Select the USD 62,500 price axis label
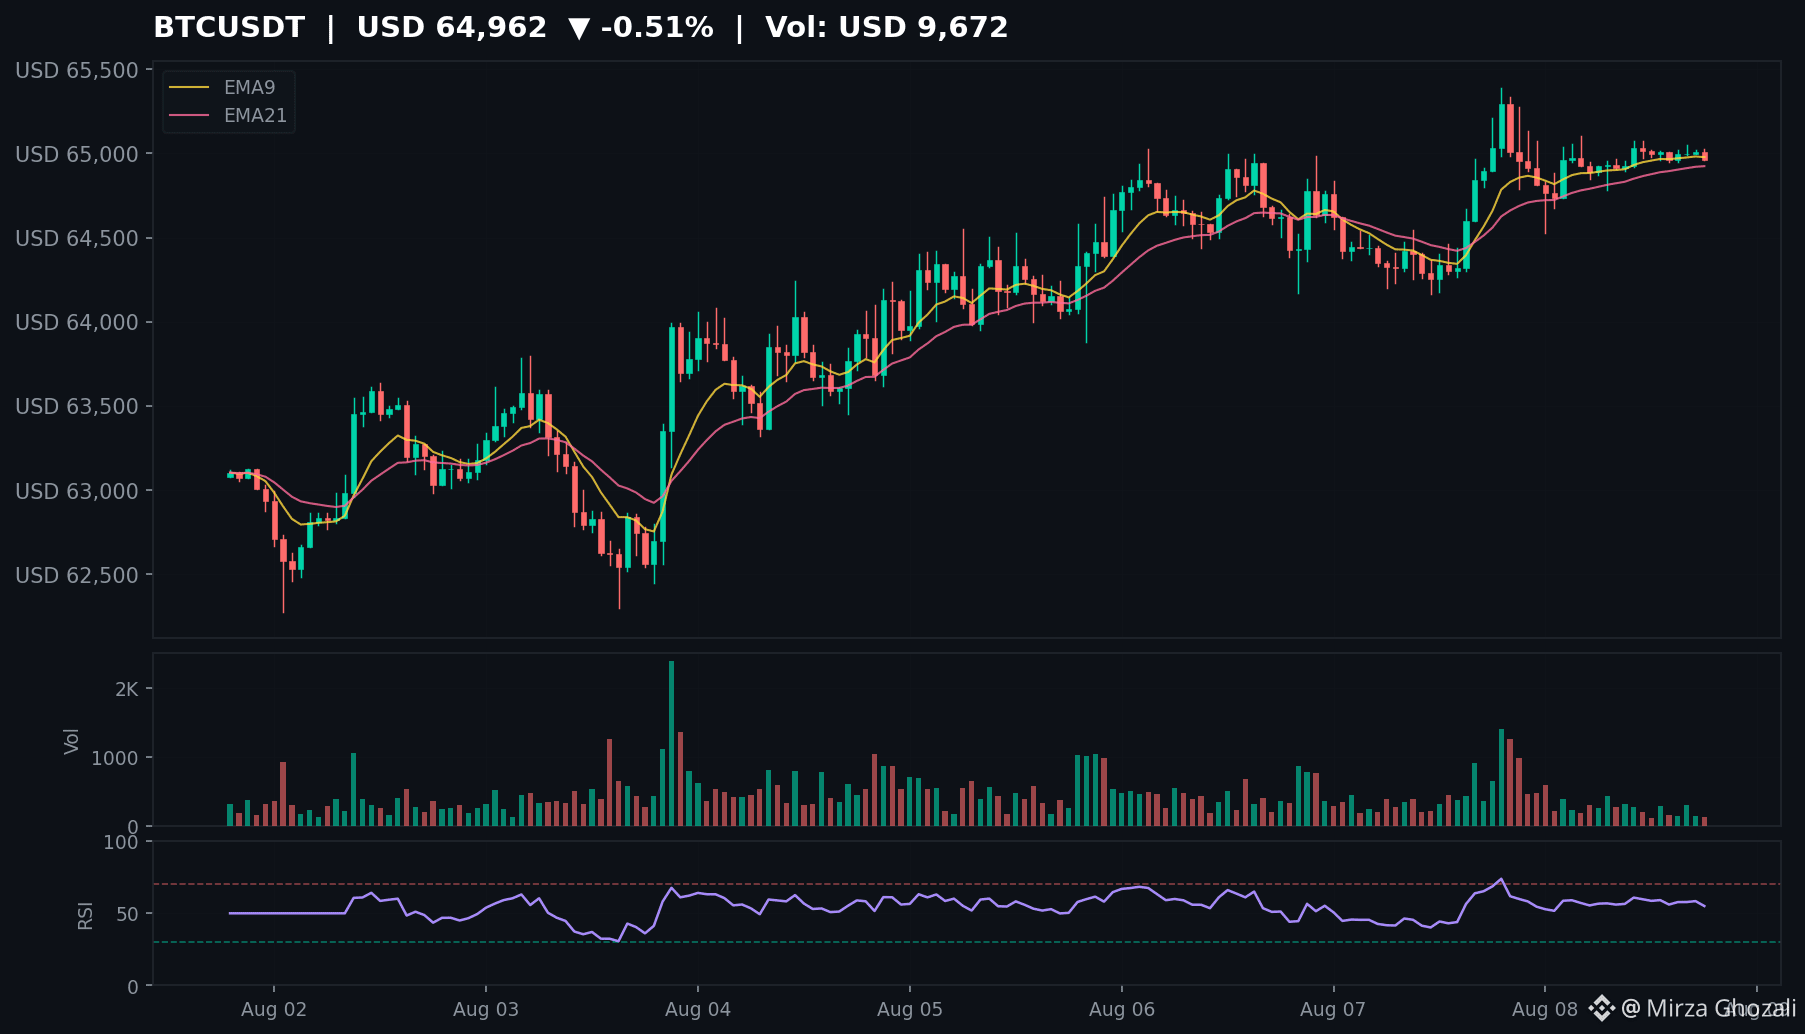Image resolution: width=1805 pixels, height=1034 pixels. click(x=76, y=575)
